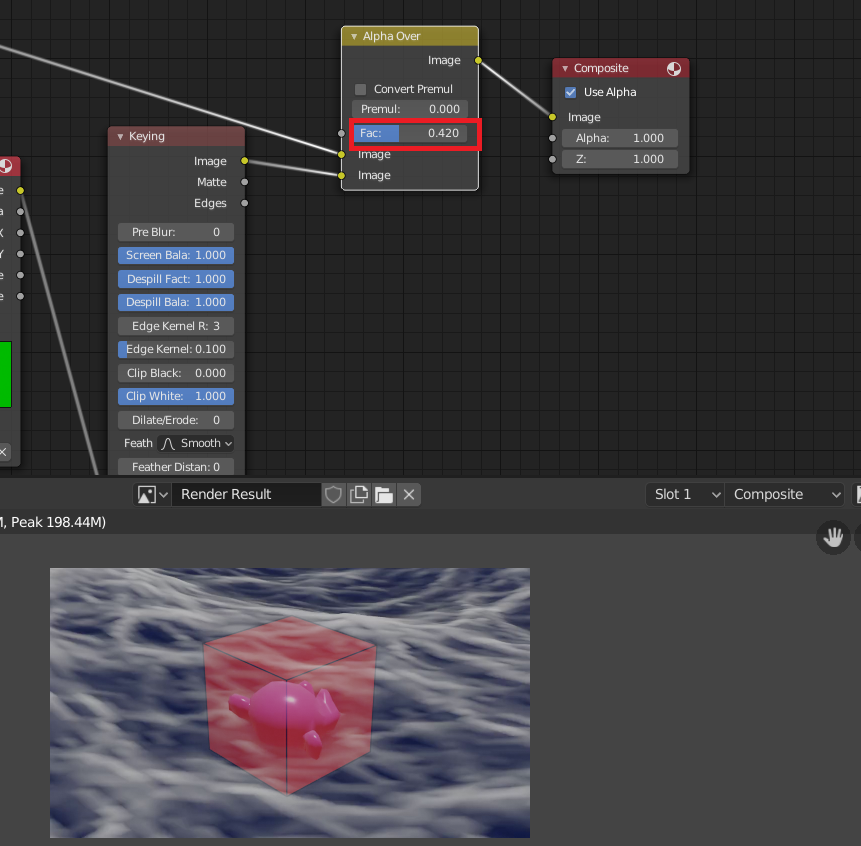
Task: Collapse the Alpha Over node
Action: pos(354,36)
